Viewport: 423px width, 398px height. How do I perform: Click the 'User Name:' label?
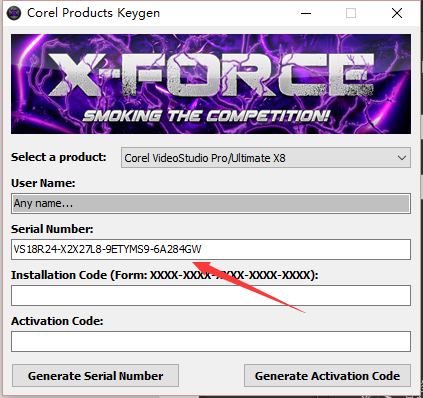tap(43, 183)
